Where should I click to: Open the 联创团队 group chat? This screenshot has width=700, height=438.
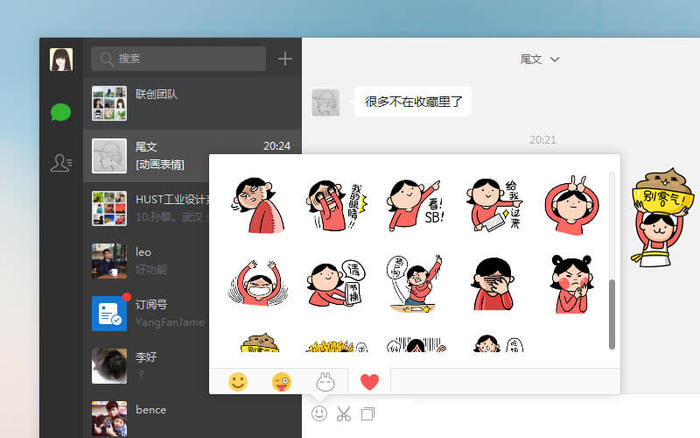point(192,103)
